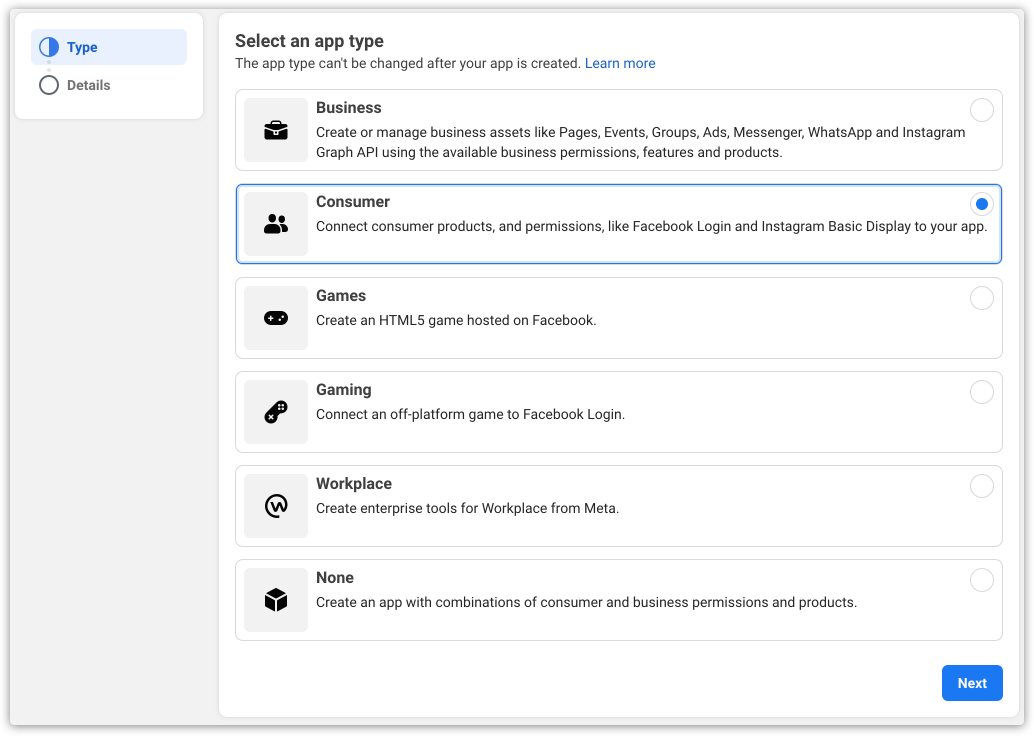The image size is (1034, 736).
Task: Click the Consumer heading text
Action: click(x=353, y=202)
